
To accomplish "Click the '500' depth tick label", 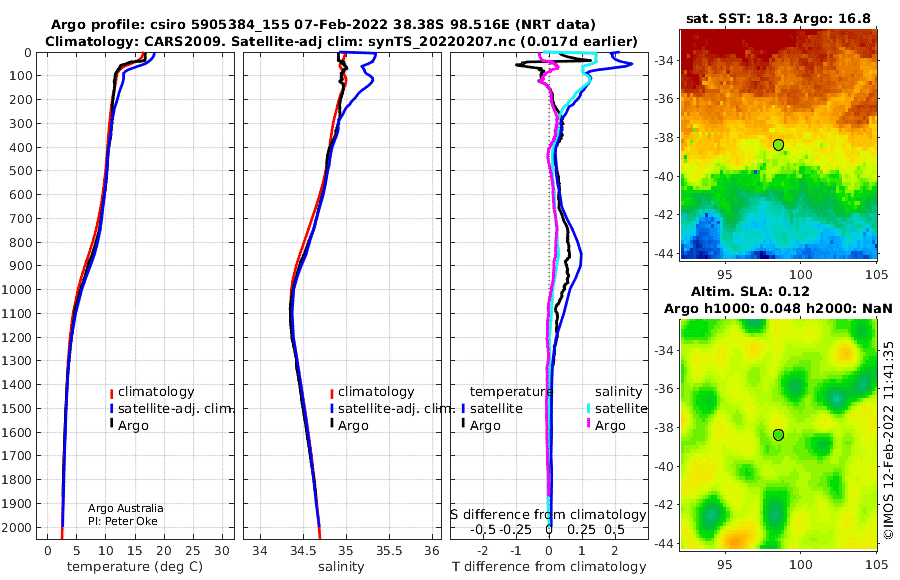I will pyautogui.click(x=20, y=171).
